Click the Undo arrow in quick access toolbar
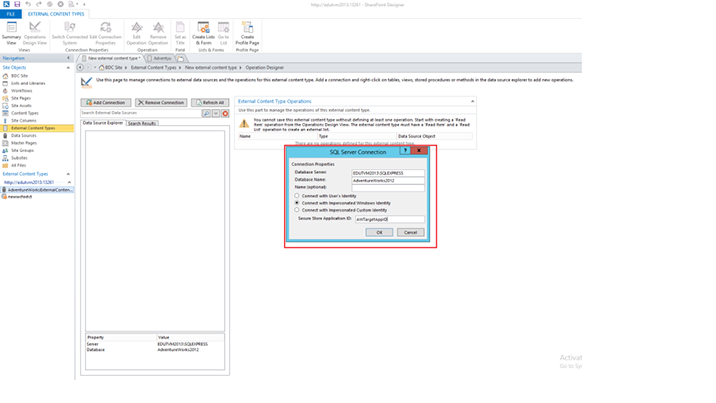 tap(28, 4)
